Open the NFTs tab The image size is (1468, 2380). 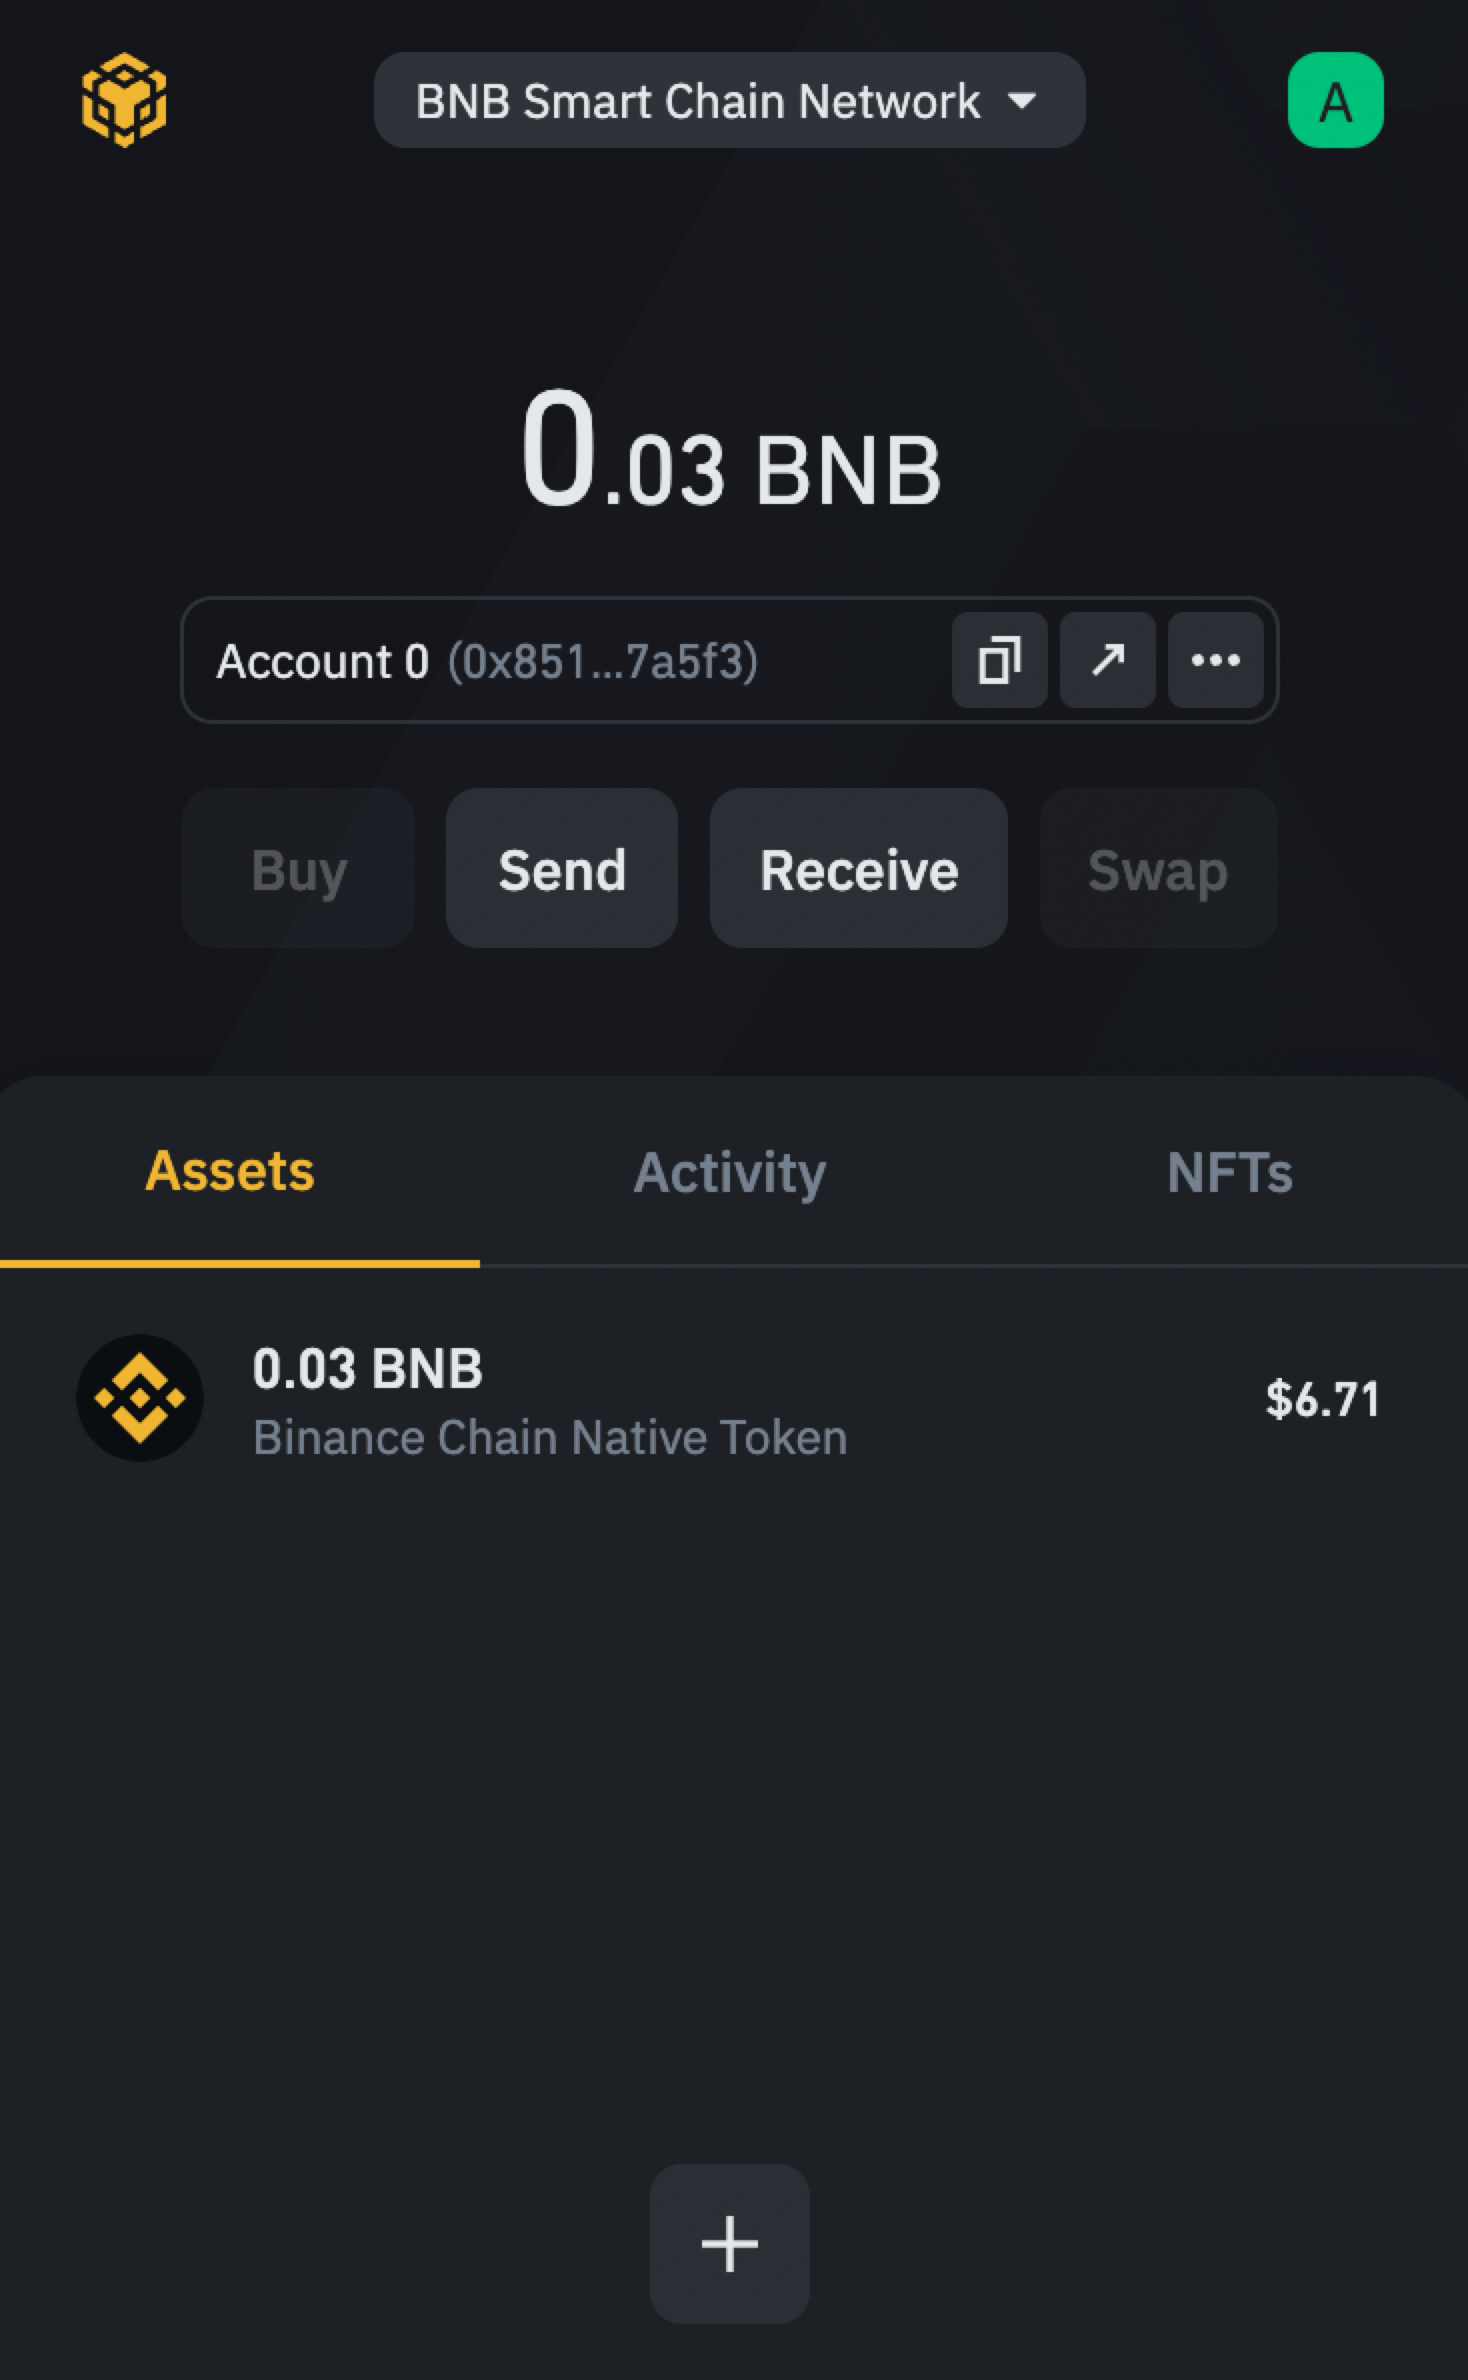point(1229,1171)
